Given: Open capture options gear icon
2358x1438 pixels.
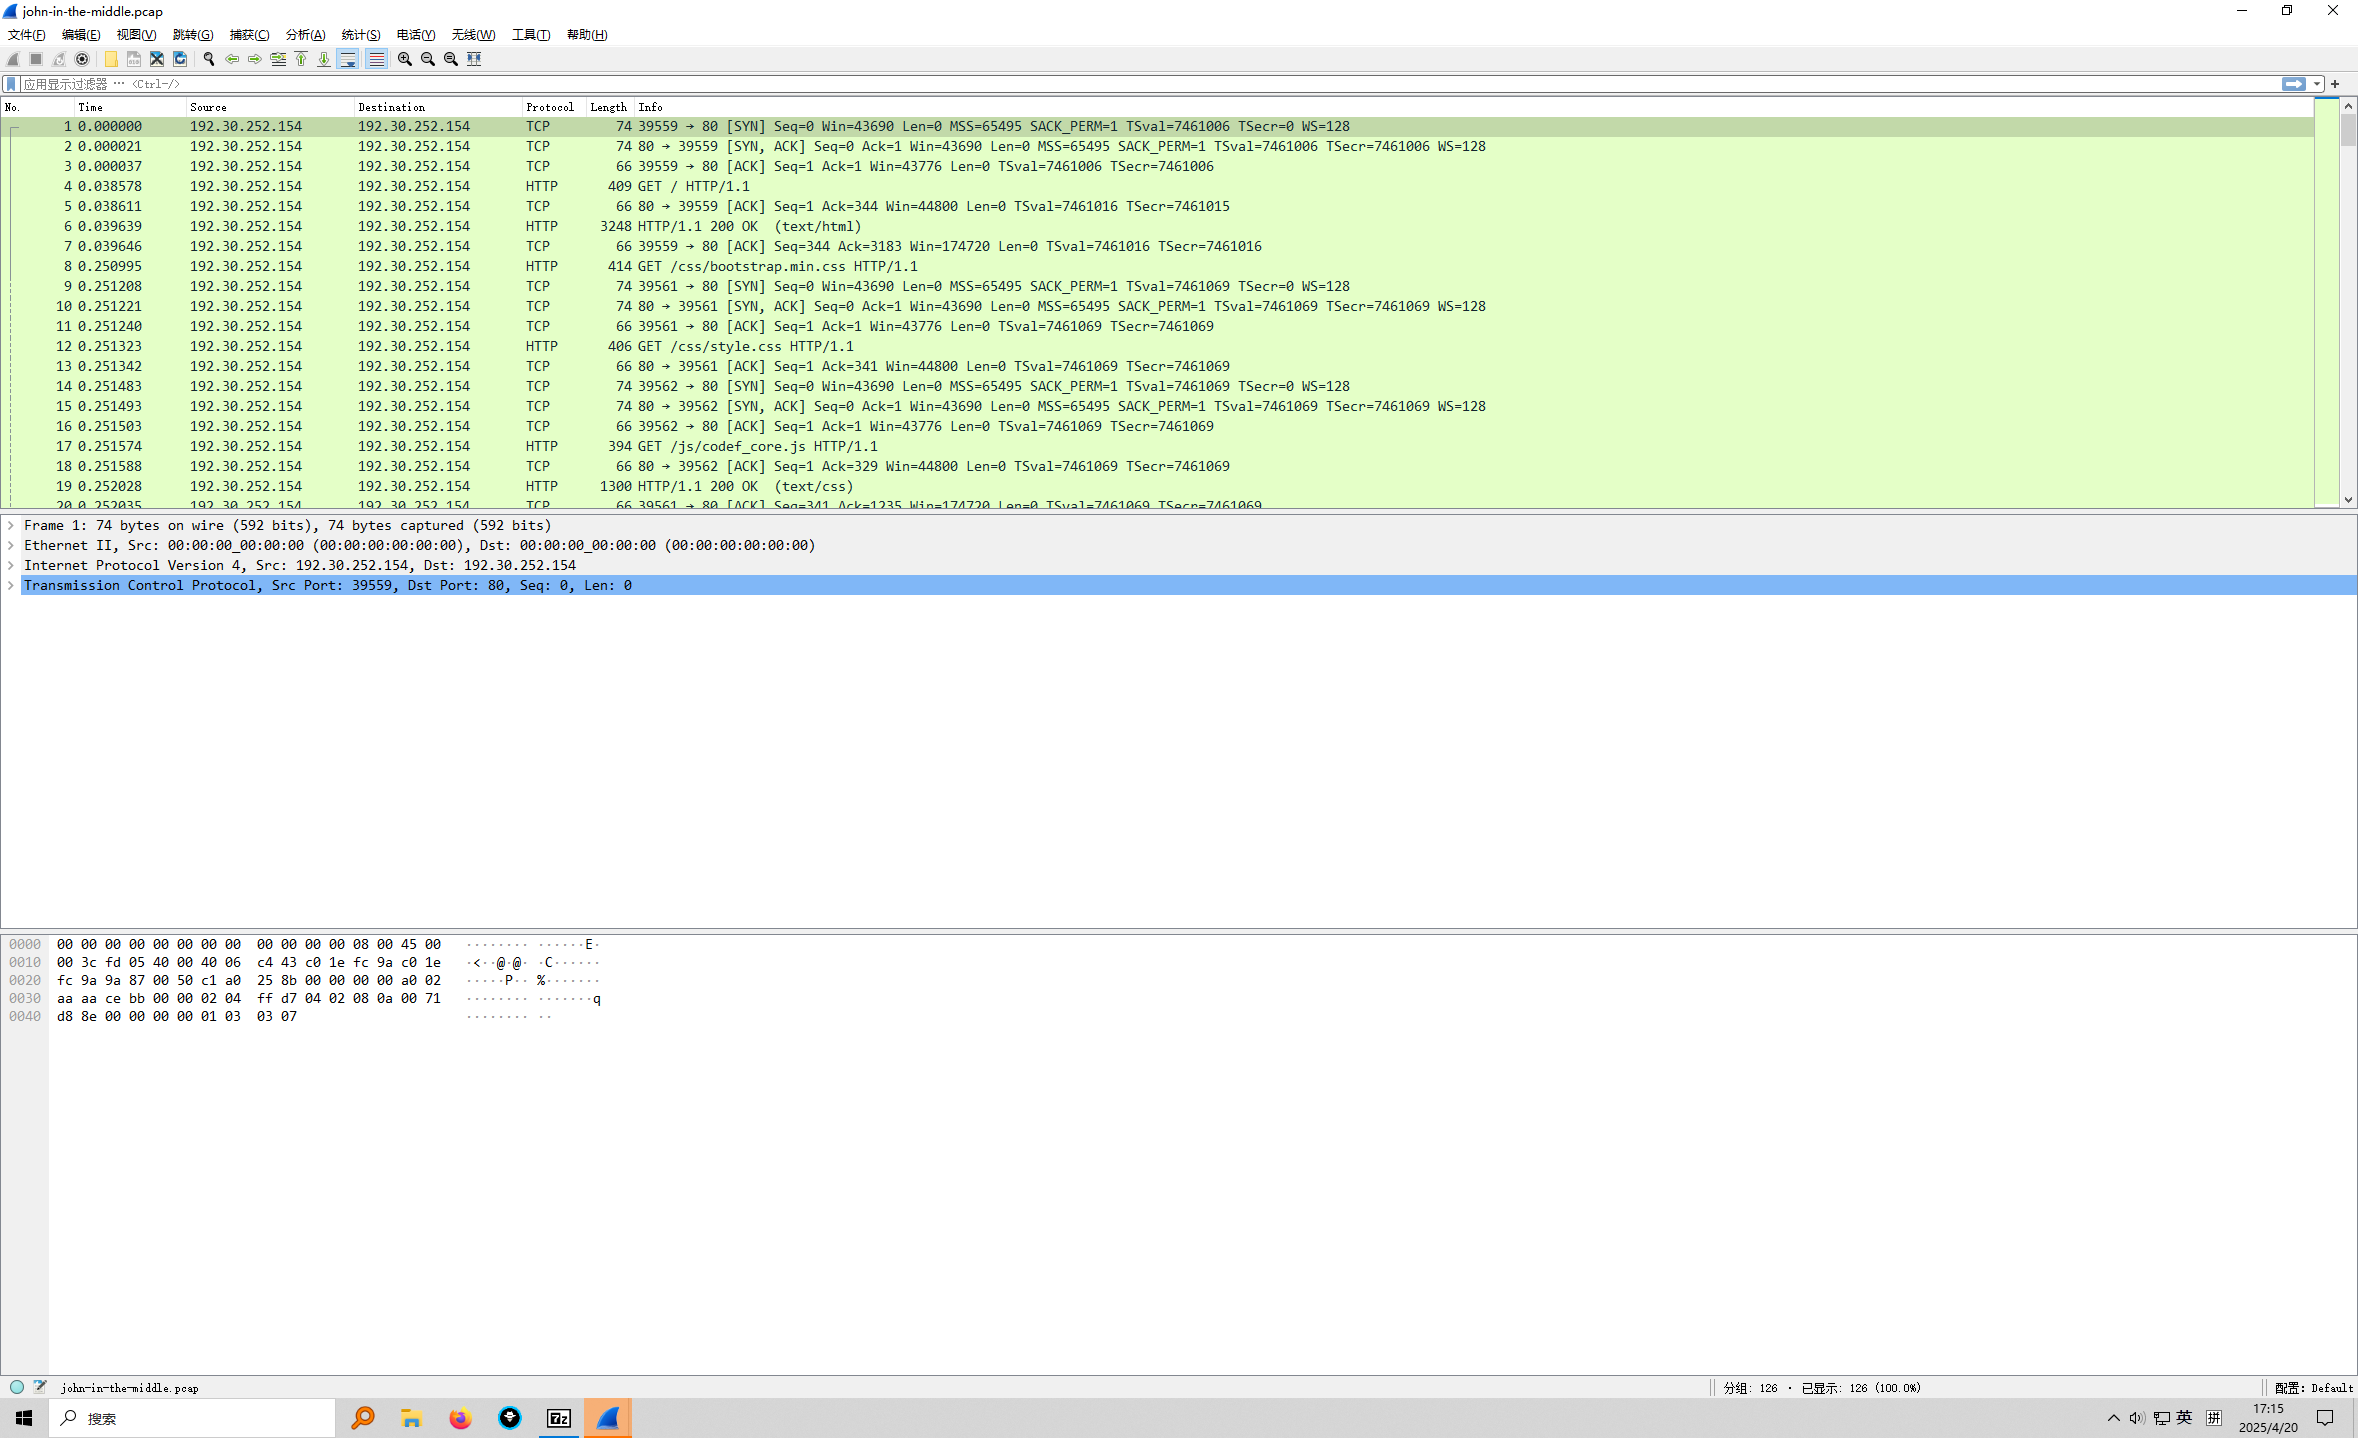Looking at the screenshot, I should (82, 59).
